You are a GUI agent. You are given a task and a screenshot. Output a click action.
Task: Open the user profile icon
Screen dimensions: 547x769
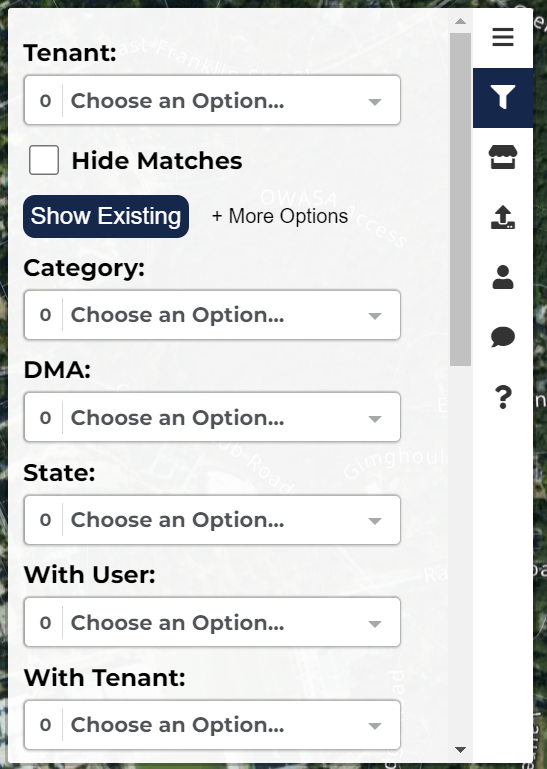pyautogui.click(x=503, y=277)
